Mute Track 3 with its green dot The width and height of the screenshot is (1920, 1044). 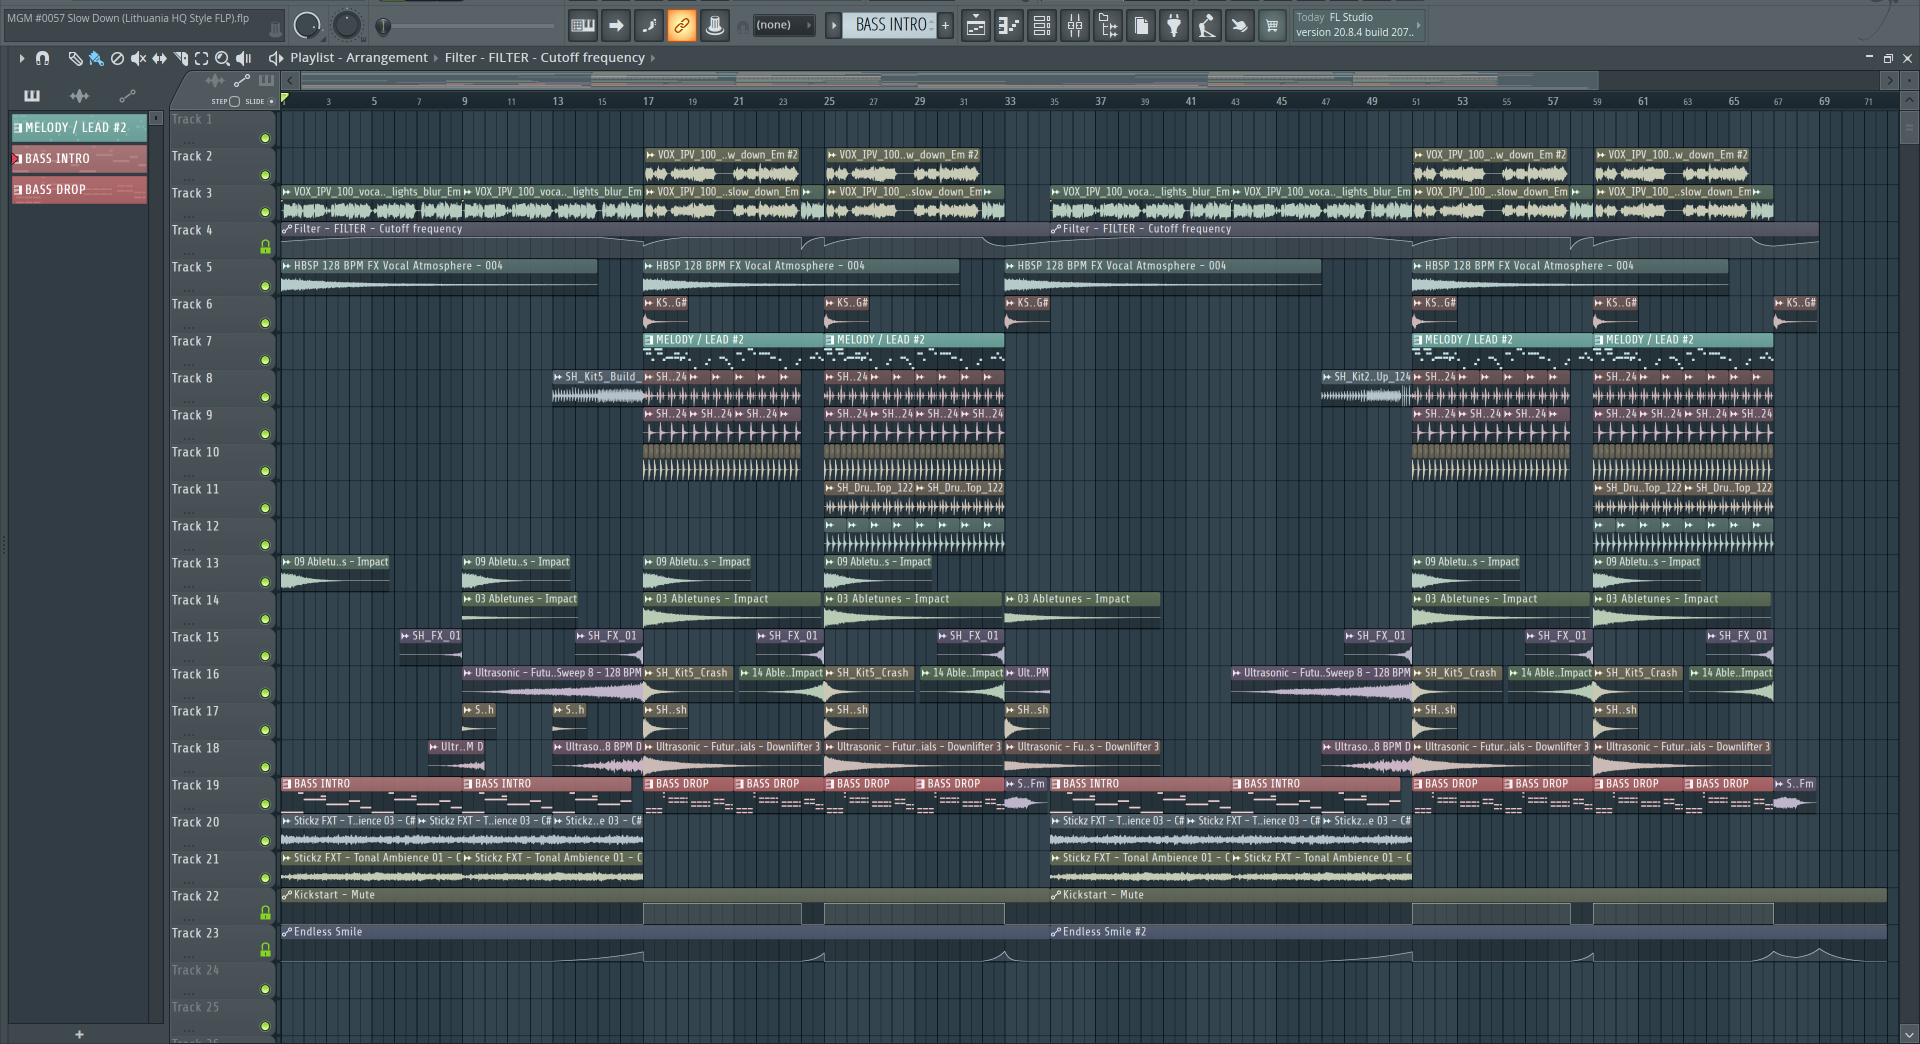tap(265, 212)
